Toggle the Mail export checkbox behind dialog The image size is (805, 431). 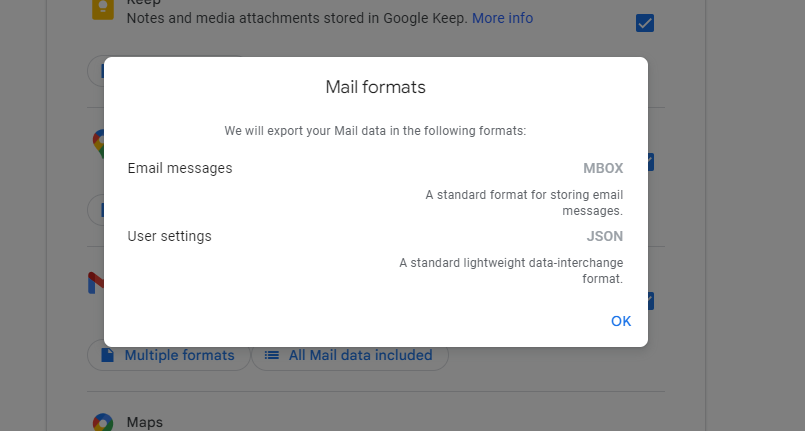651,301
